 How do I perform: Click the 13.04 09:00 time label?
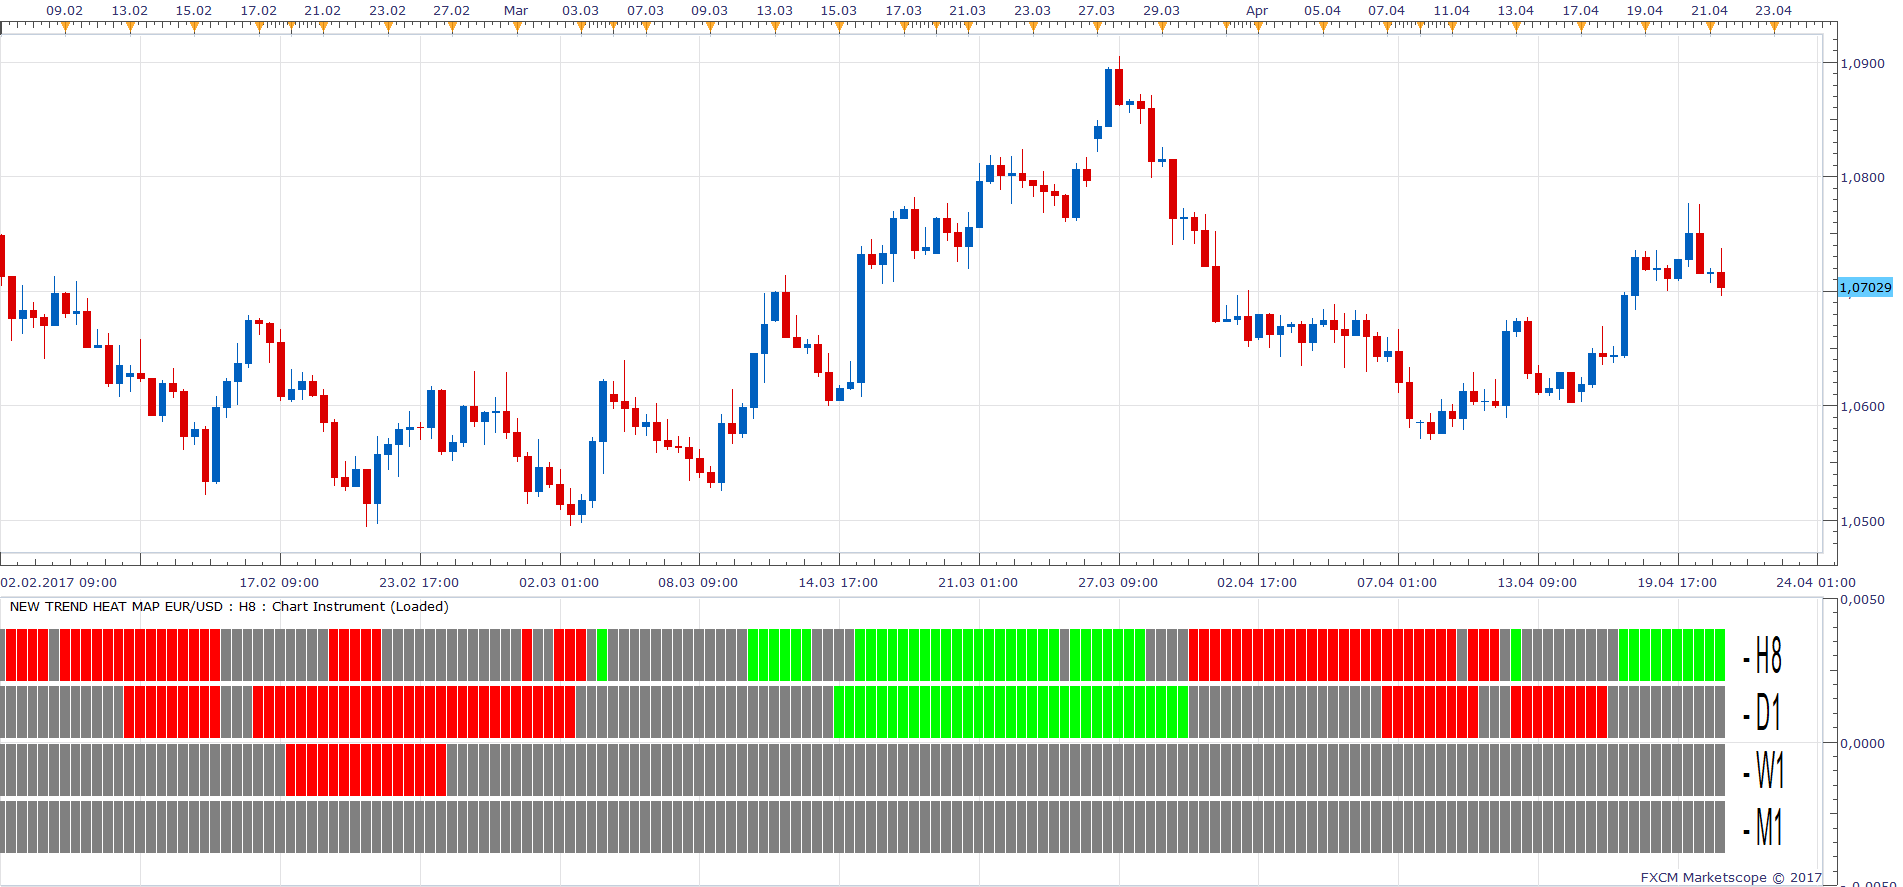coord(1537,582)
